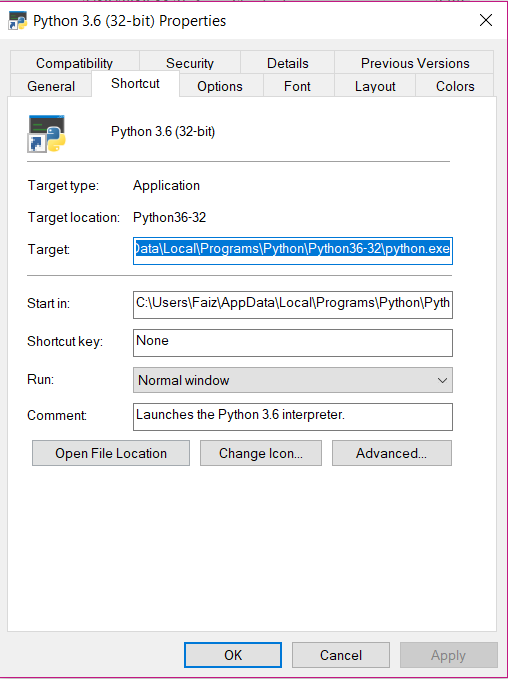Switch to the General tab
Viewport: 508px width, 679px height.
point(51,86)
